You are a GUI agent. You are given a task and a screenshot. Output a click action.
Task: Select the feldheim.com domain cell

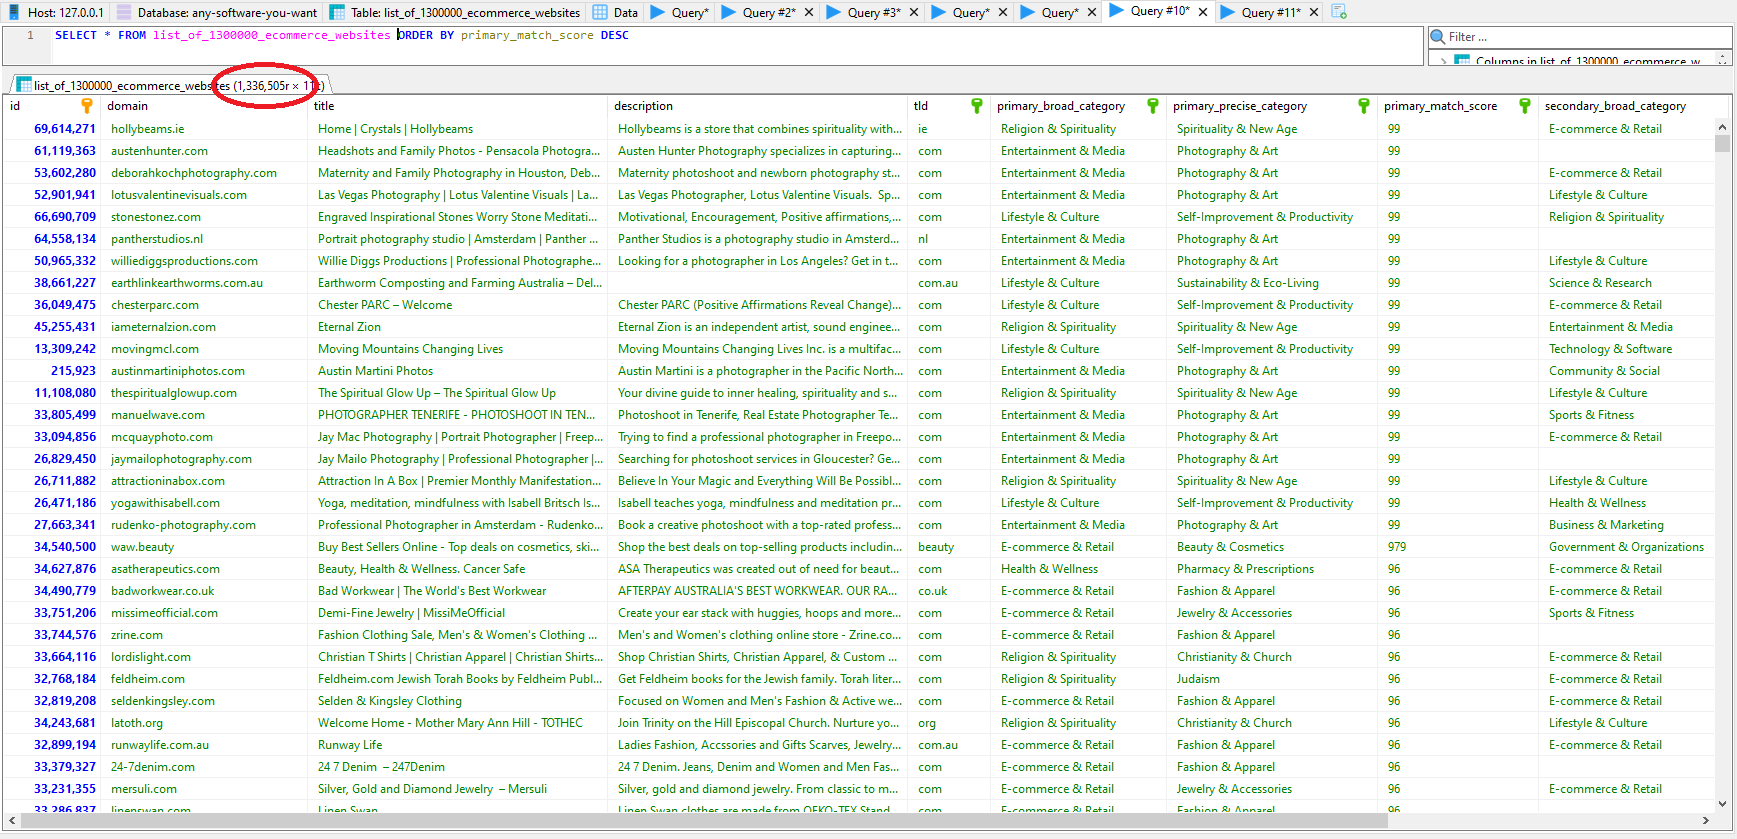pos(204,679)
